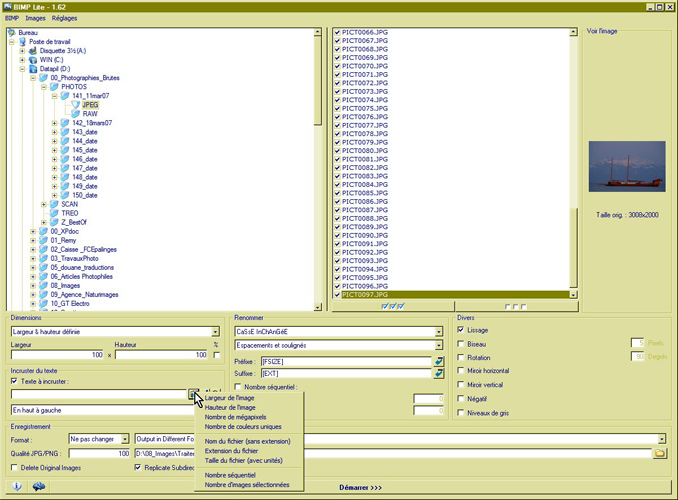Click the insert-tag icon next to Préfixe field
The image size is (678, 500).
point(438,360)
